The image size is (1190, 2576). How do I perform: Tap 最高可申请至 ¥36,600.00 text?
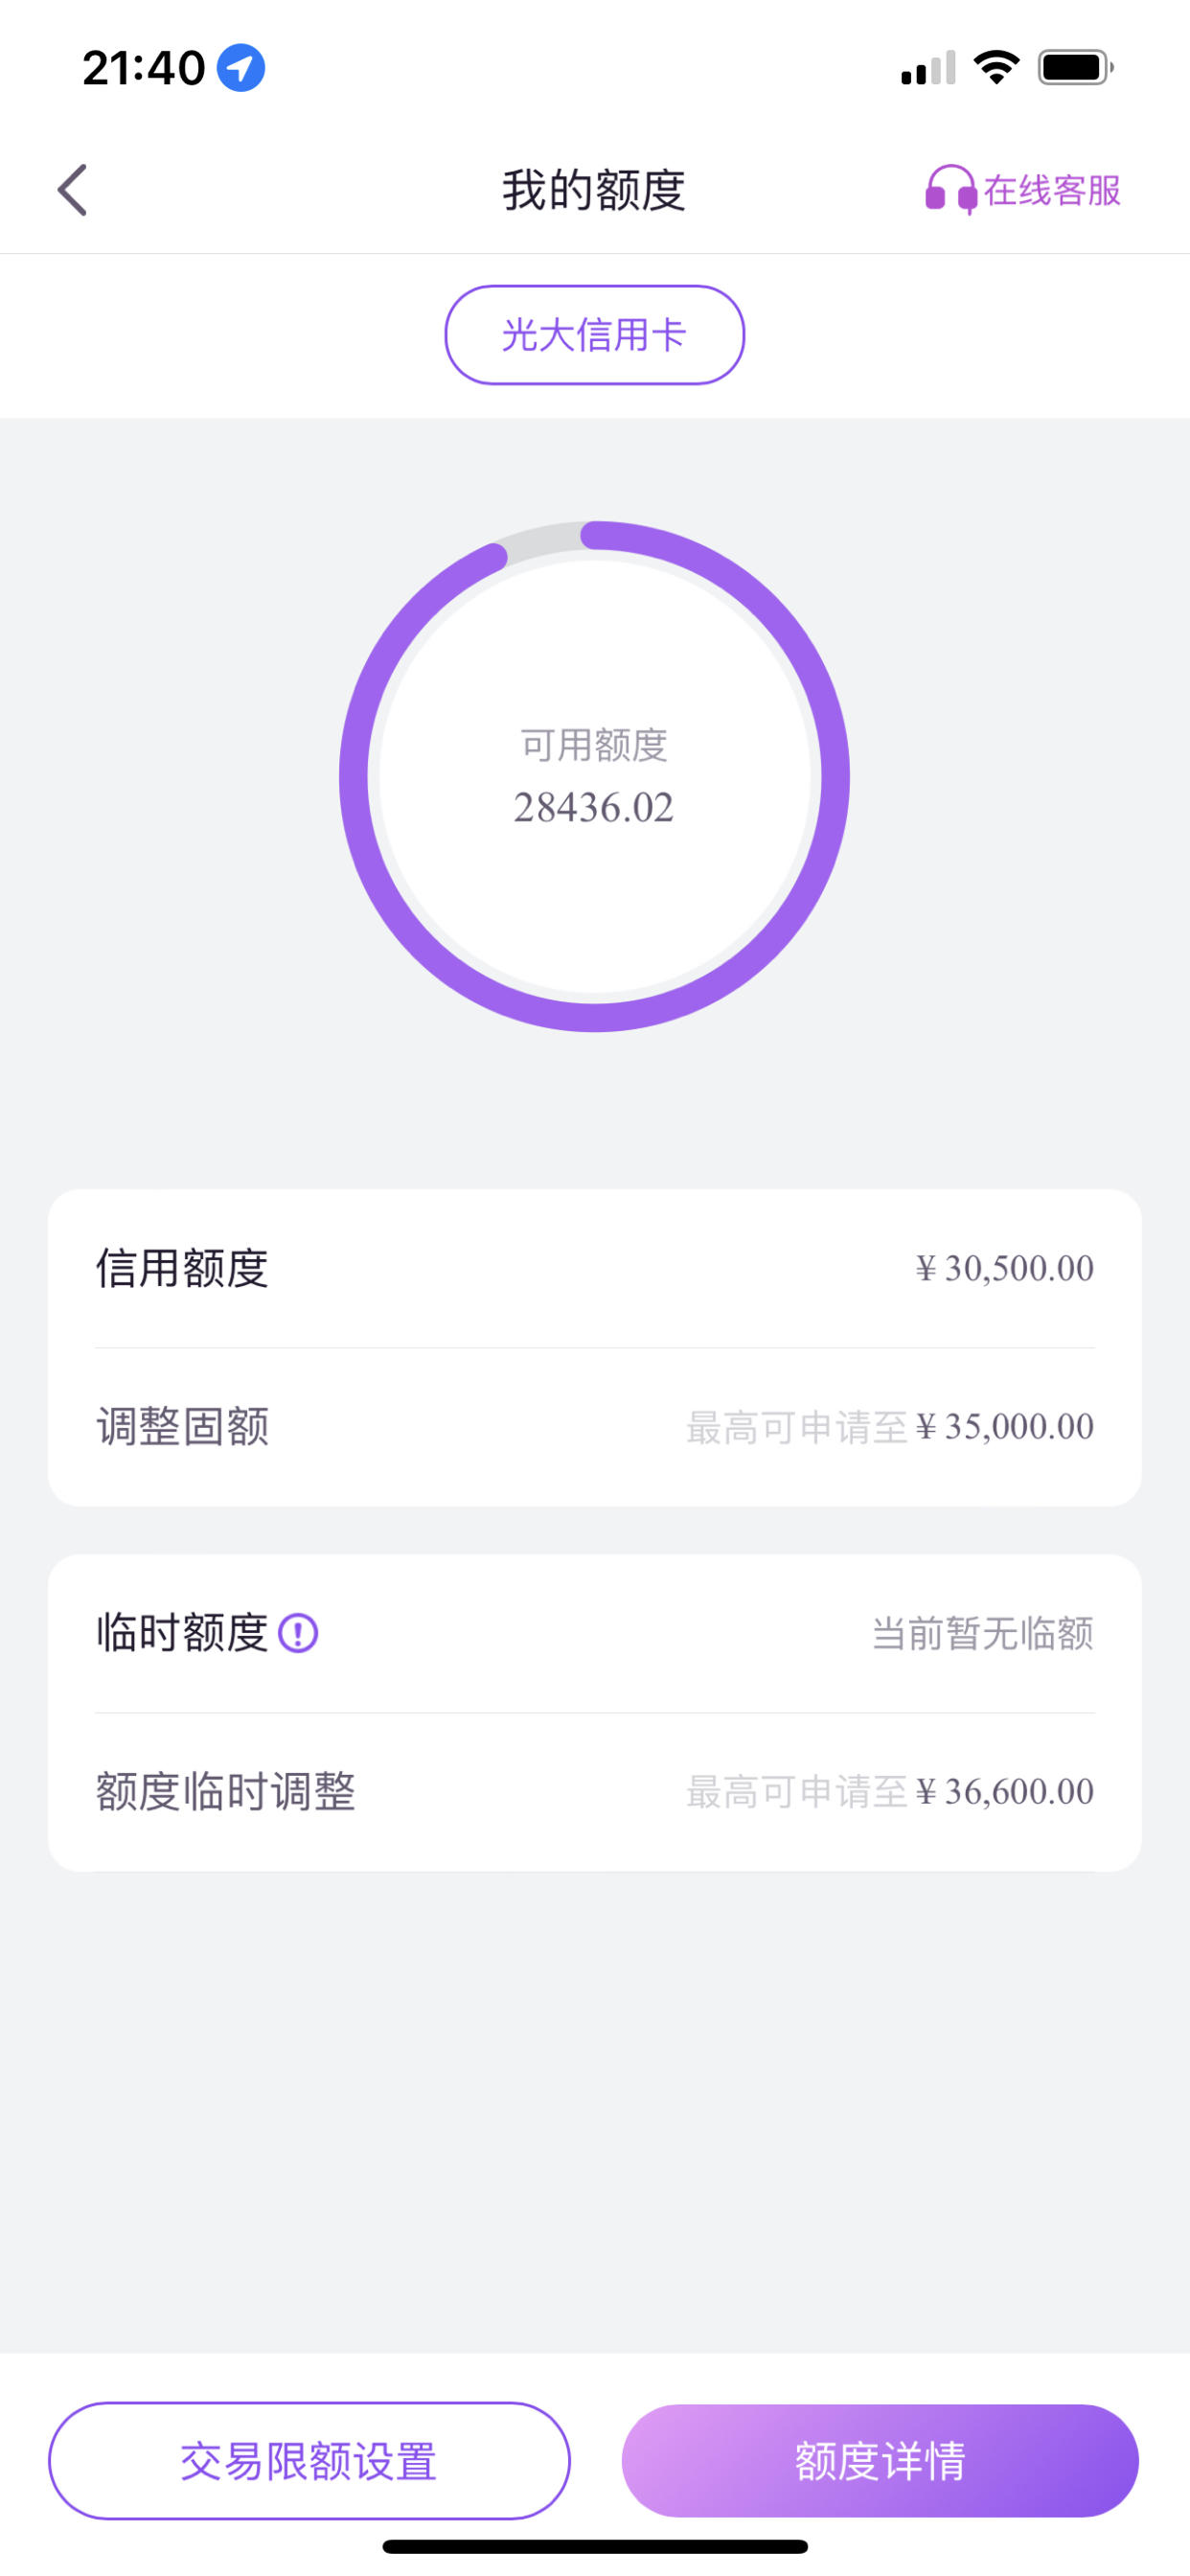tap(890, 1792)
